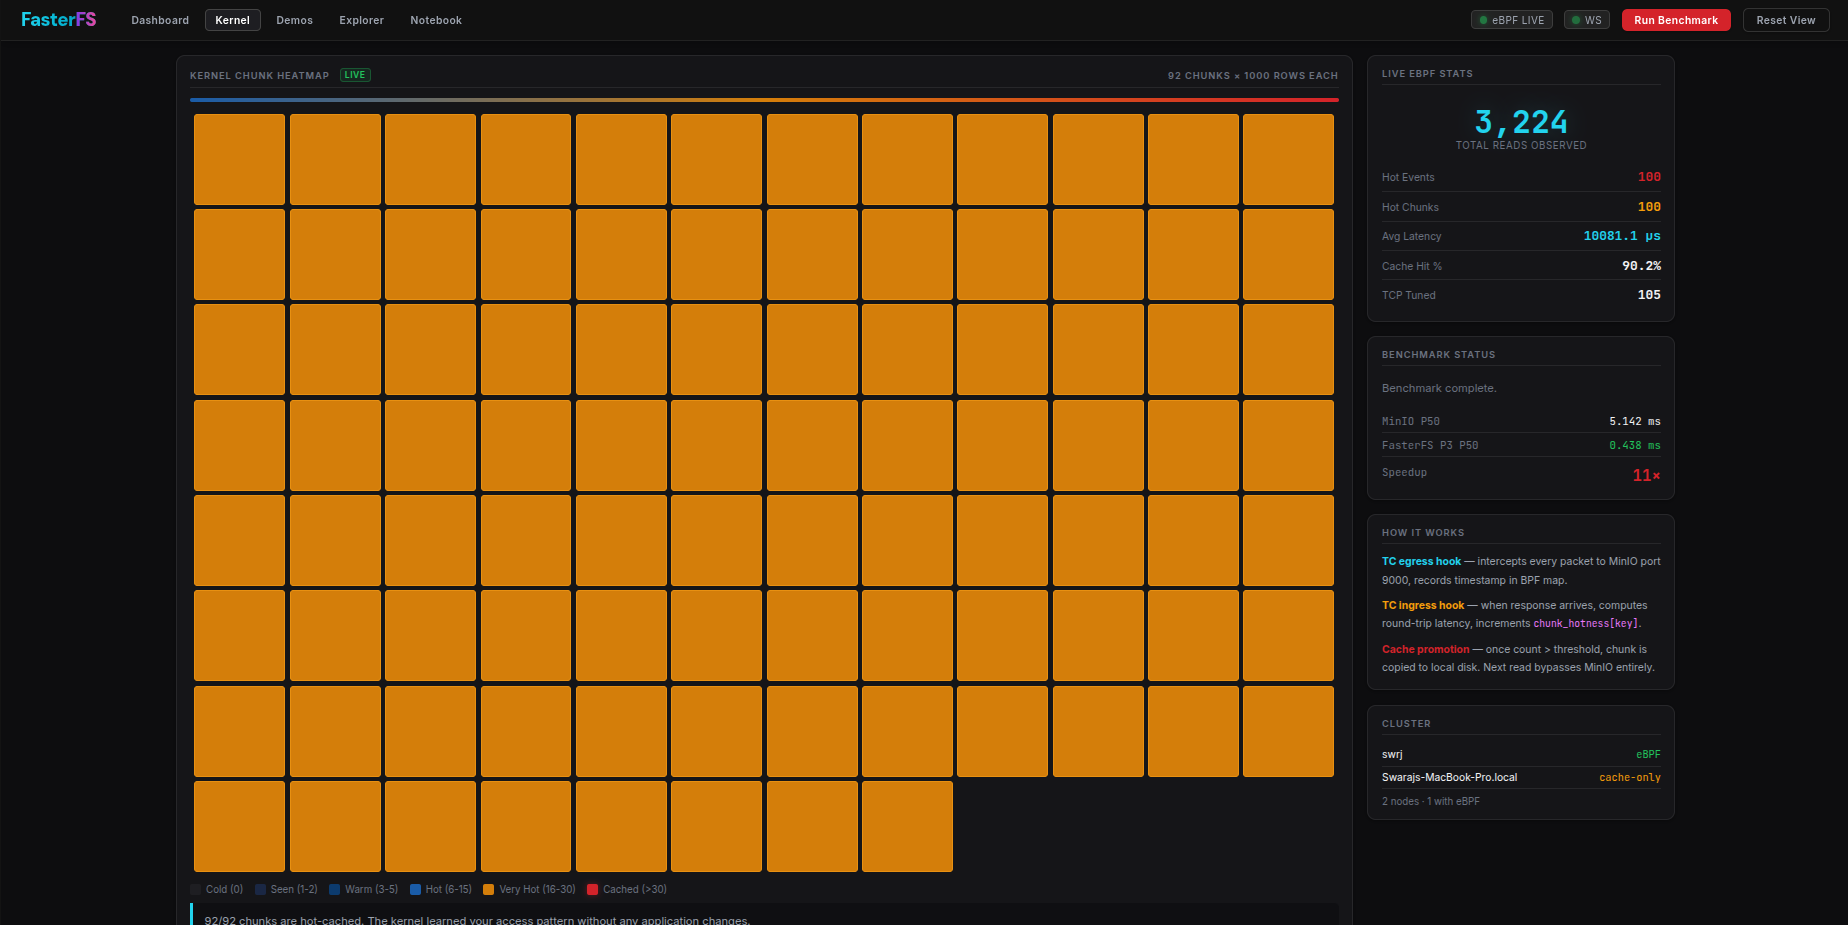Open the Dashboard tab
The height and width of the screenshot is (925, 1848).
pyautogui.click(x=160, y=20)
